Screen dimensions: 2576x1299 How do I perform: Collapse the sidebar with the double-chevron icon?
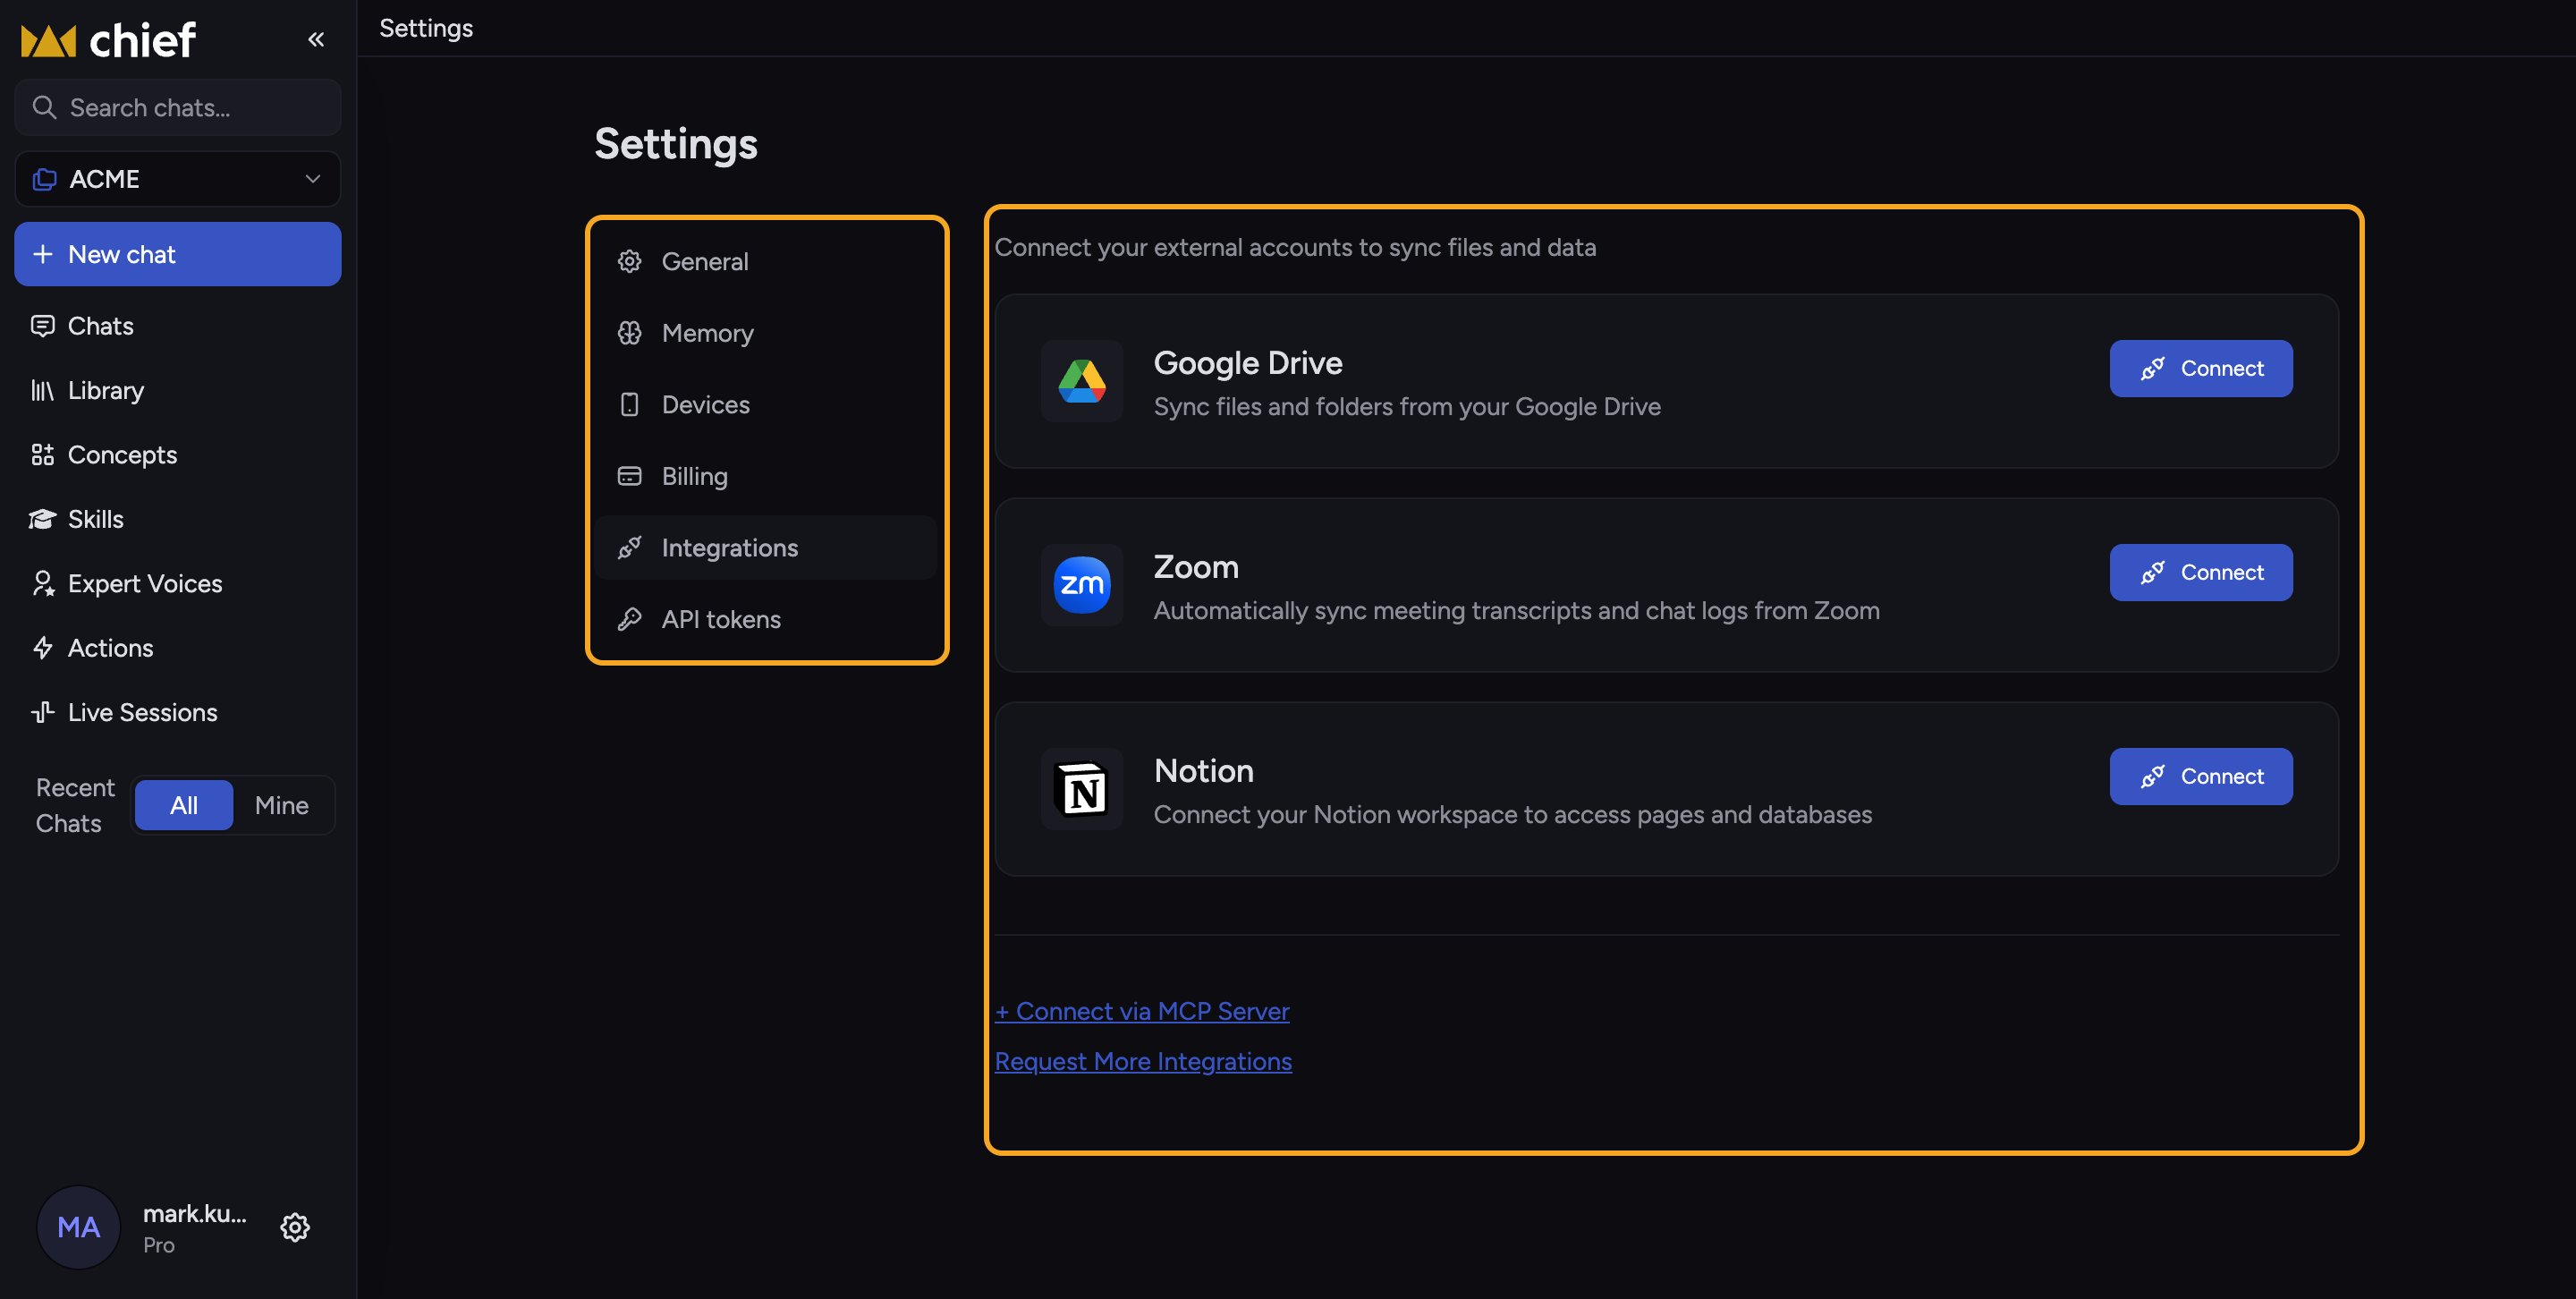point(316,40)
